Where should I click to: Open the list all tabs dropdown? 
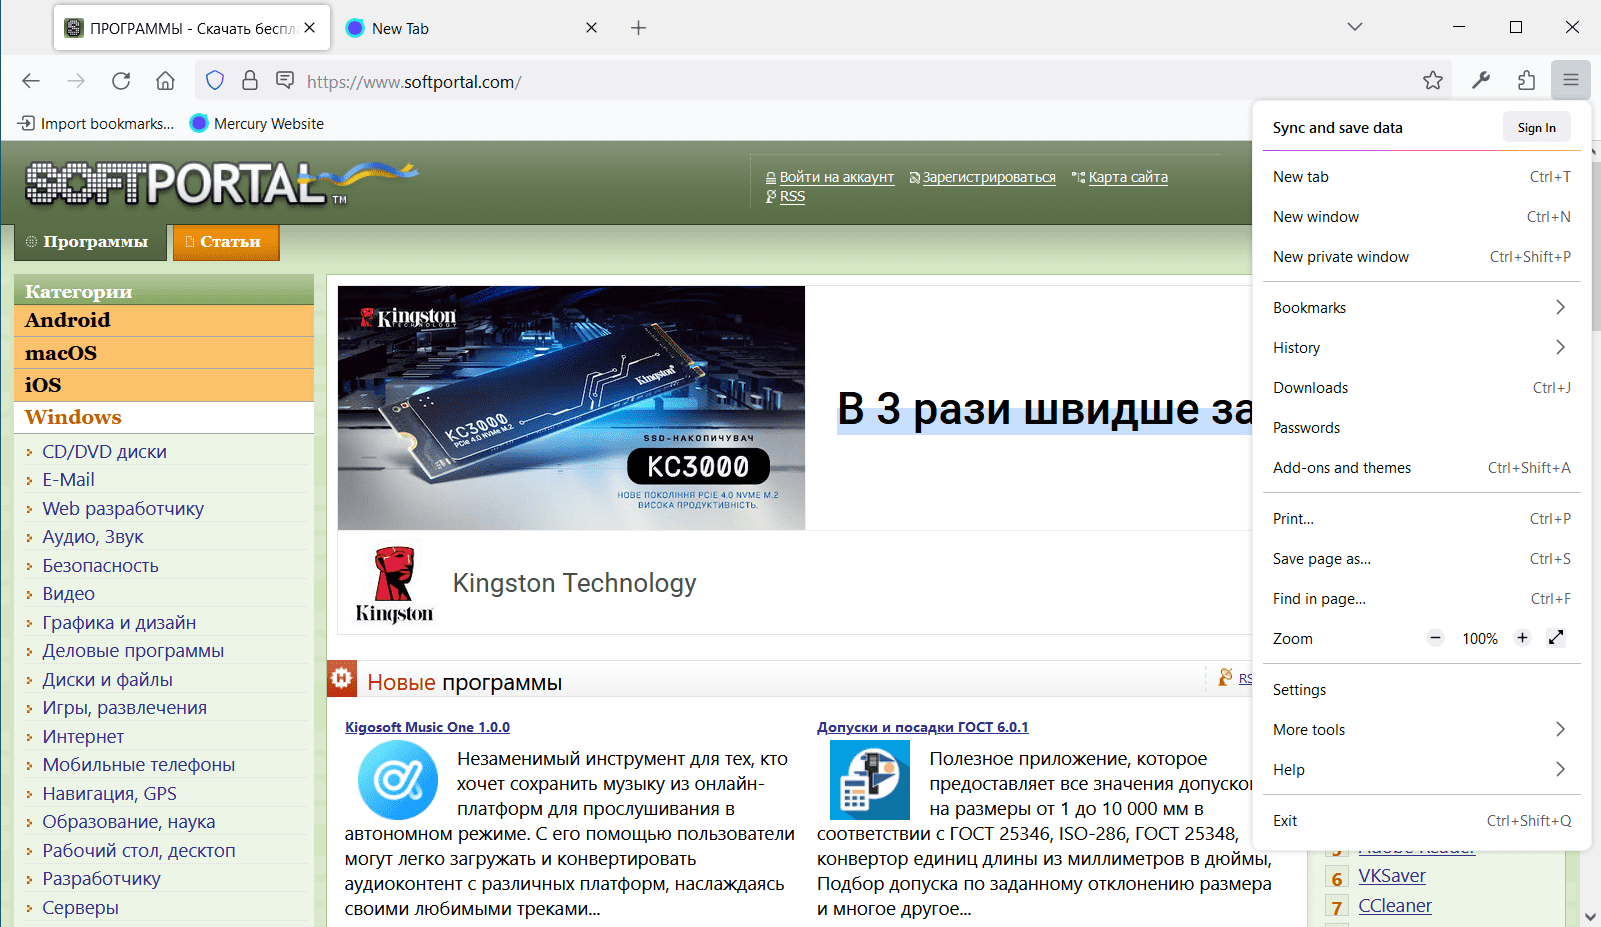(1355, 27)
